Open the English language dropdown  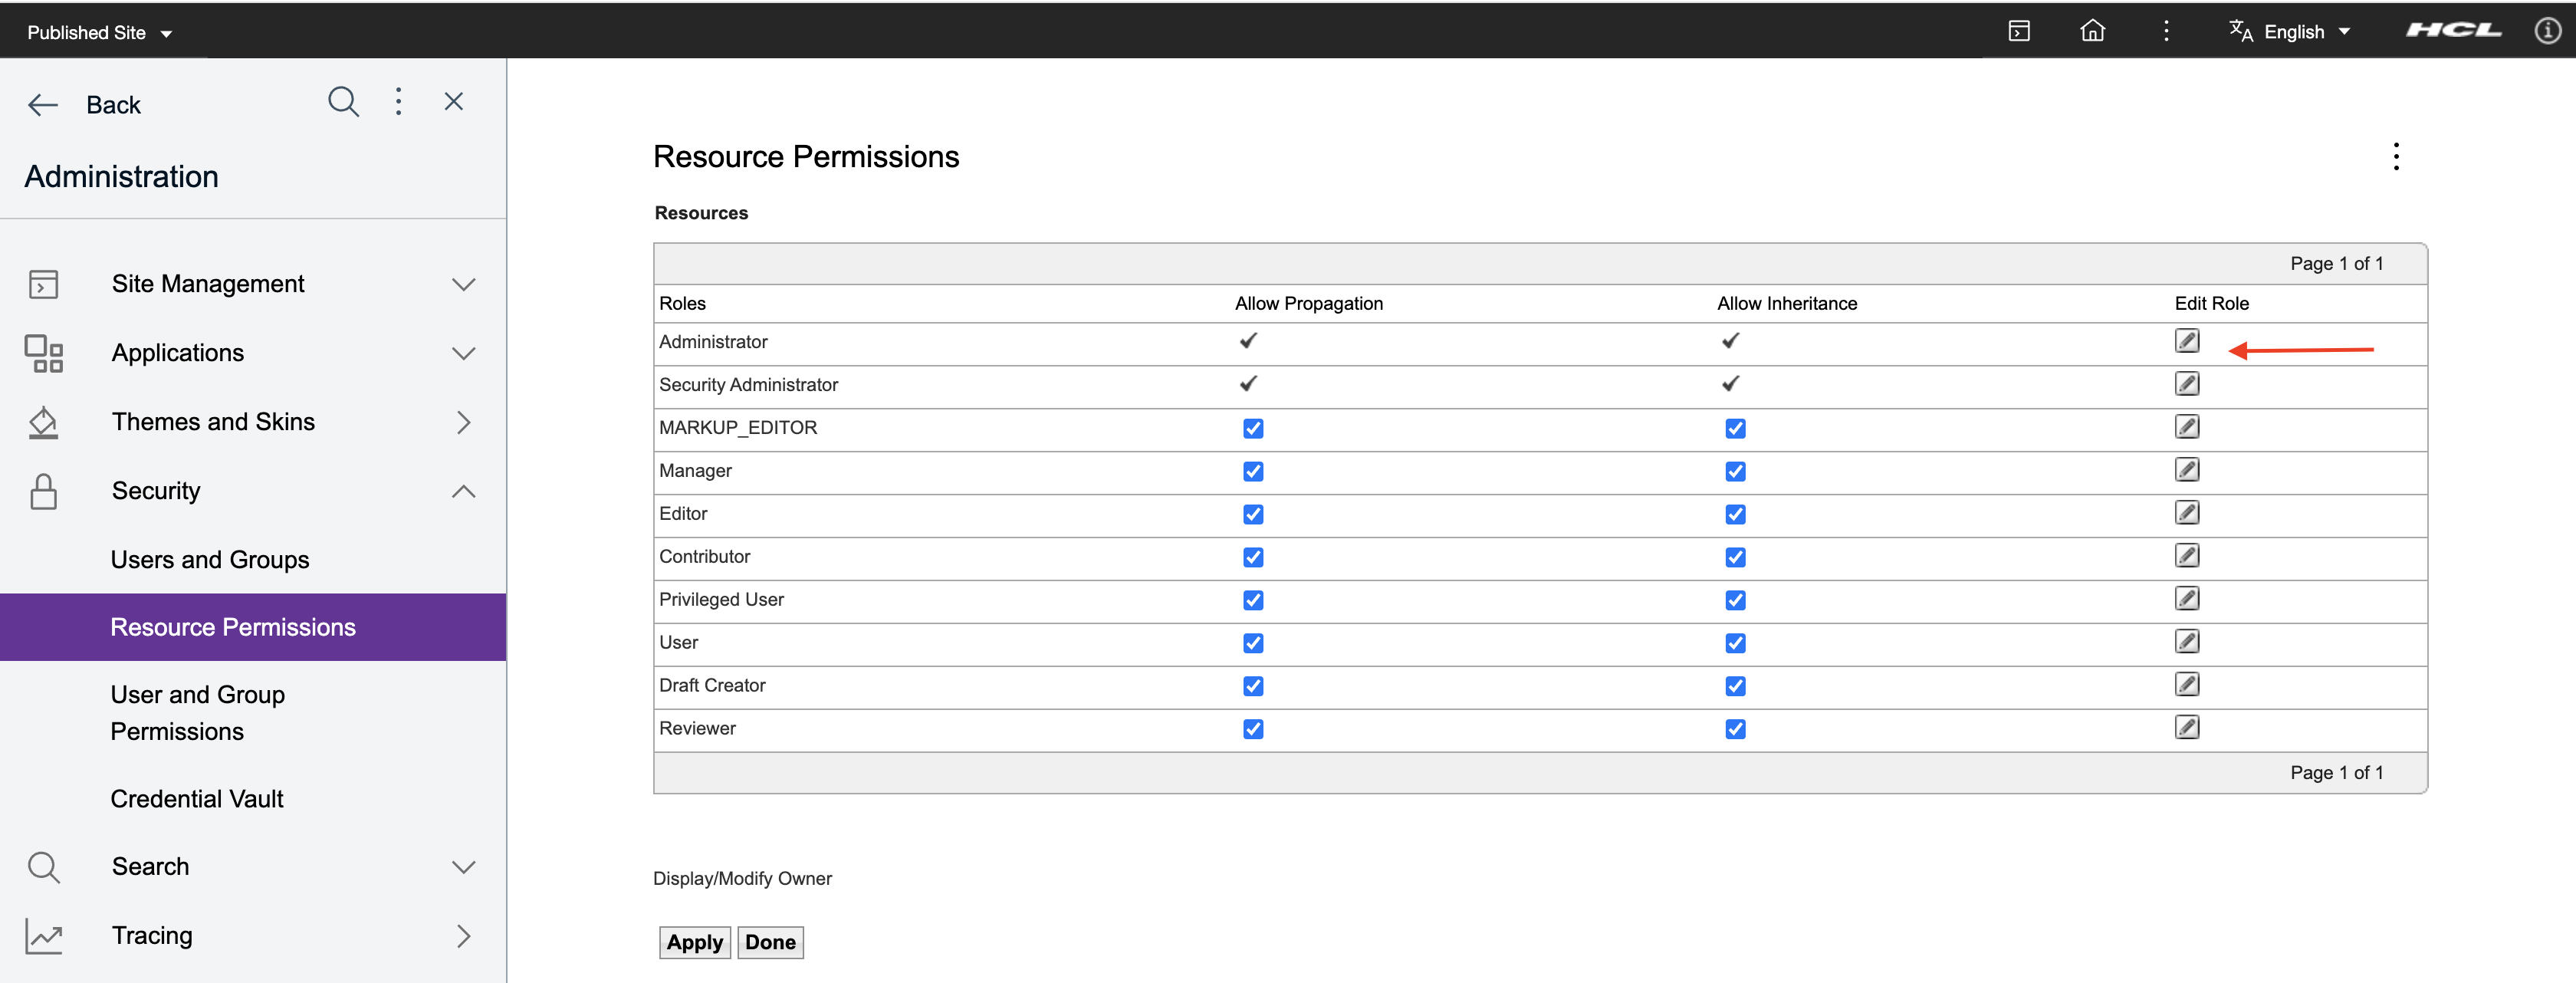tap(2291, 32)
